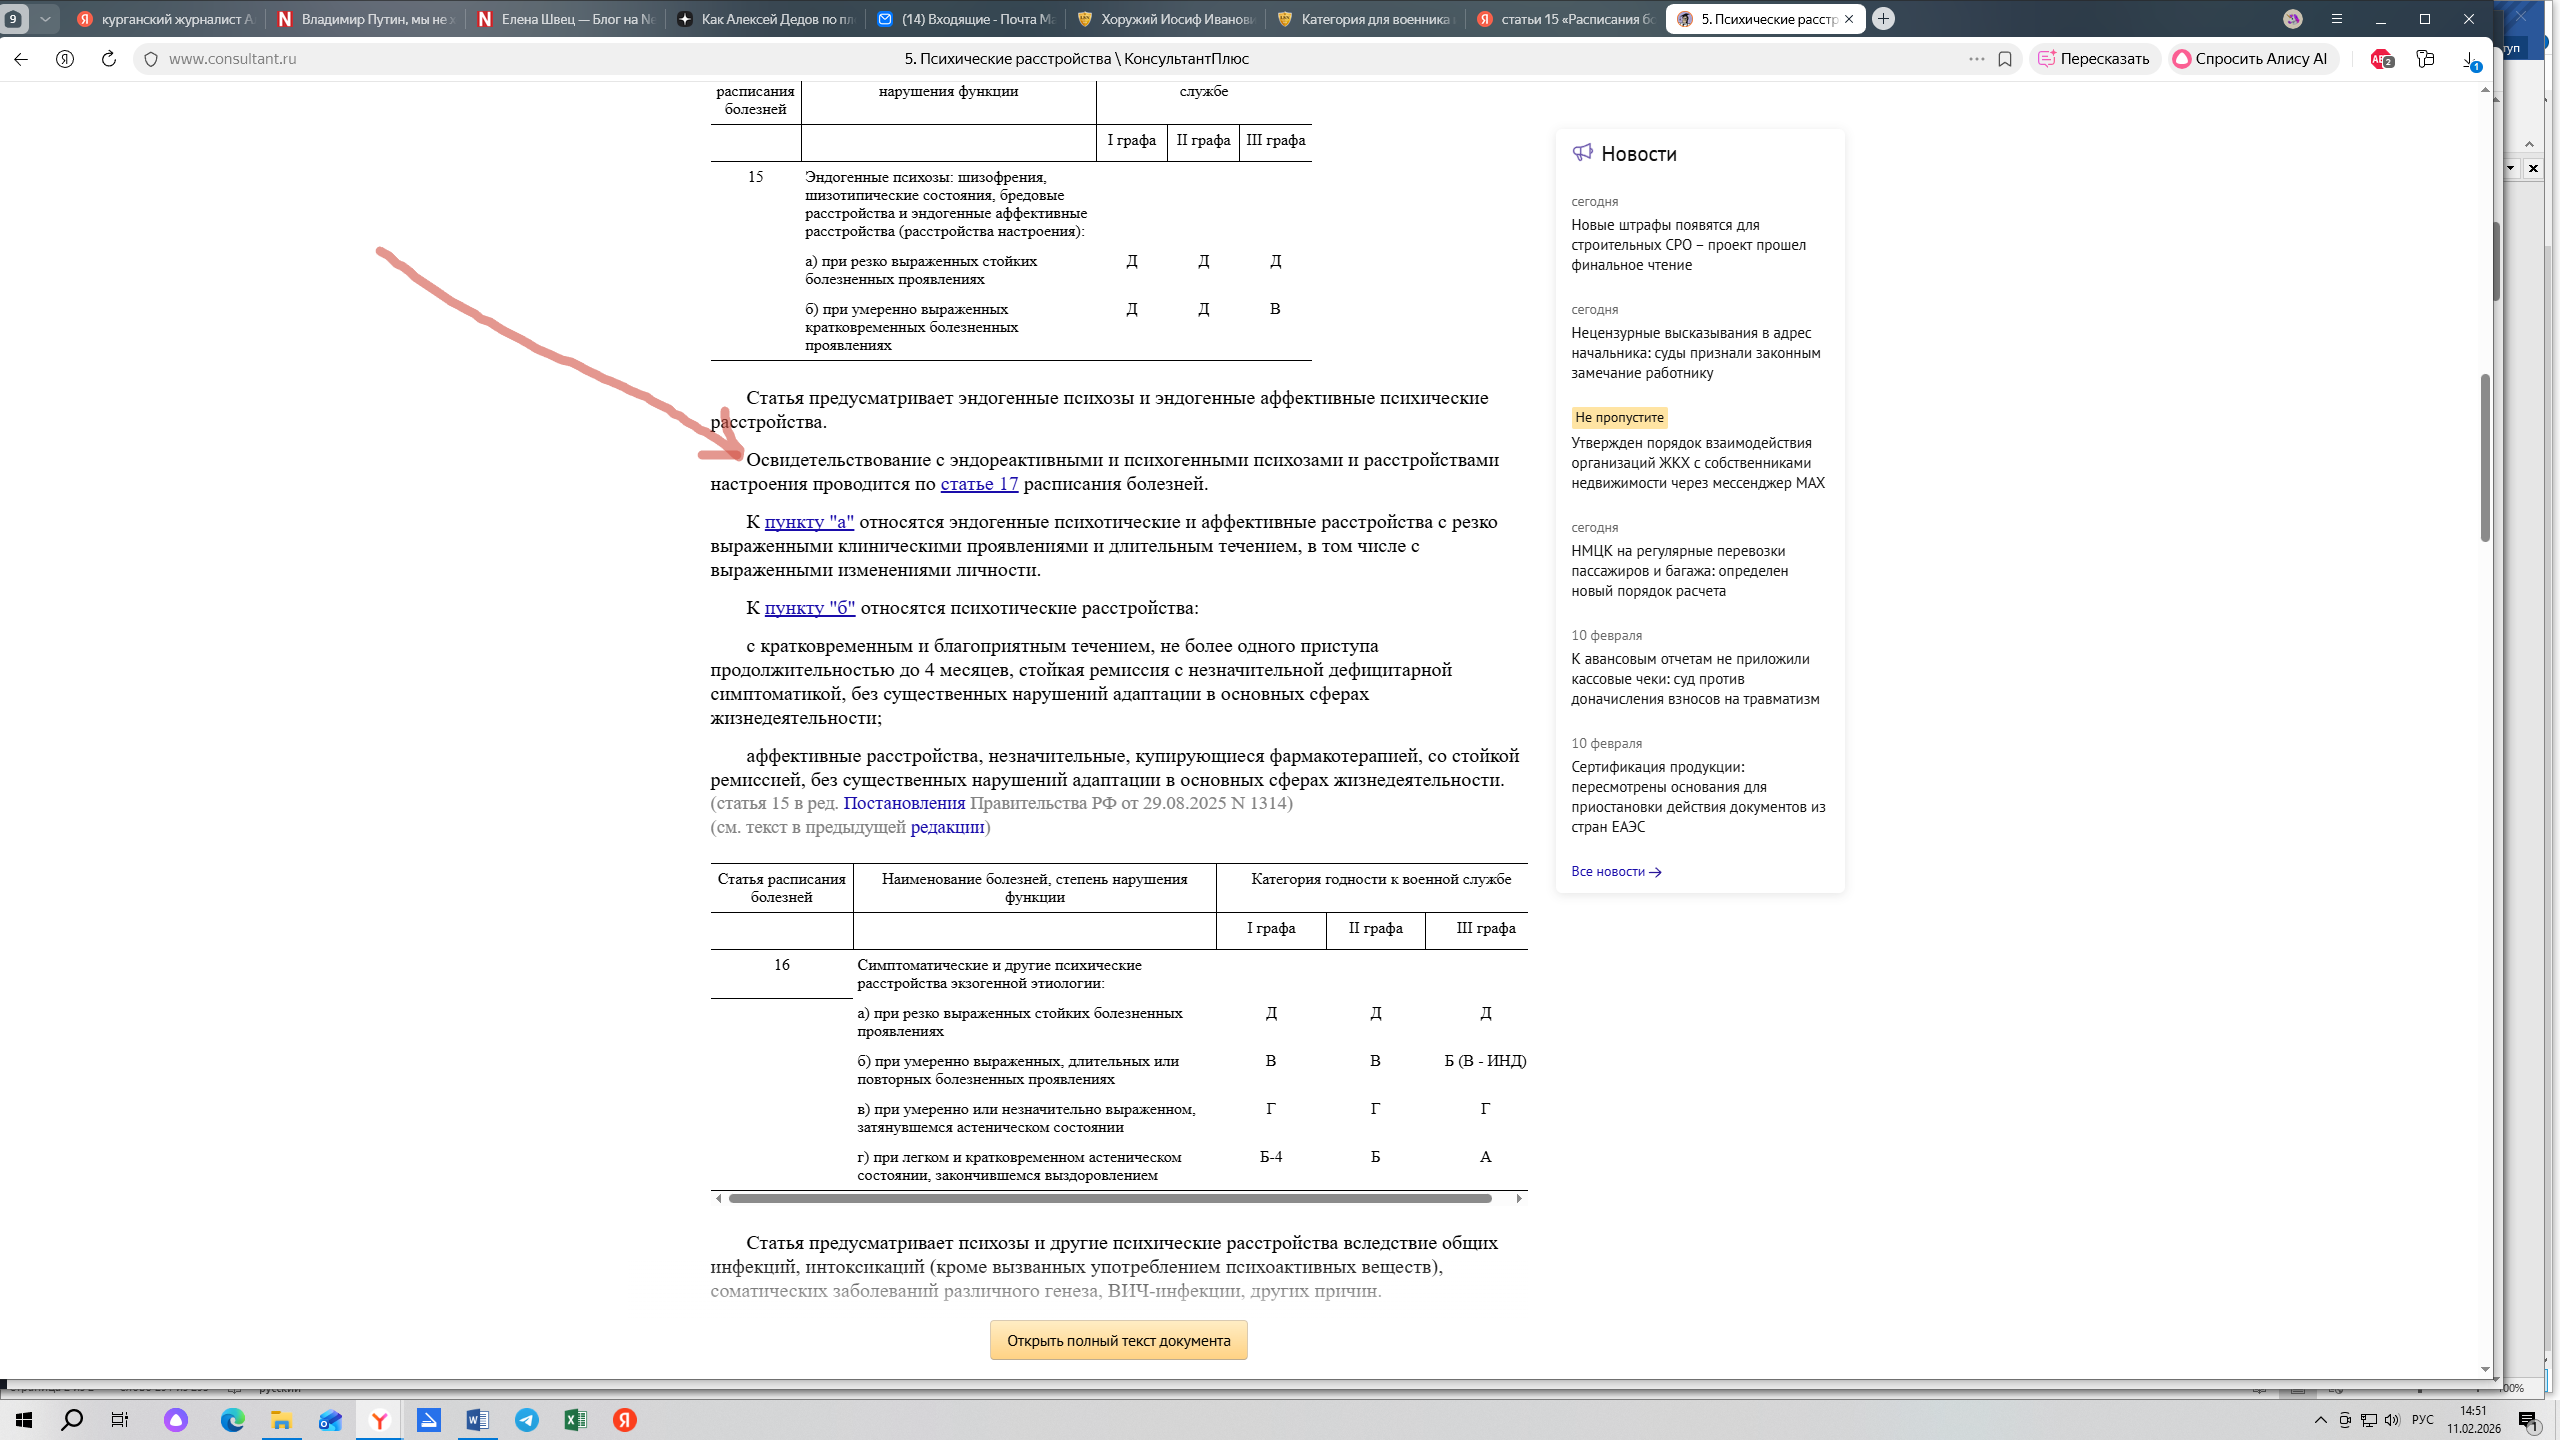2560x1440 pixels.
Task: Click the 'Пересказать' button
Action: click(2093, 59)
